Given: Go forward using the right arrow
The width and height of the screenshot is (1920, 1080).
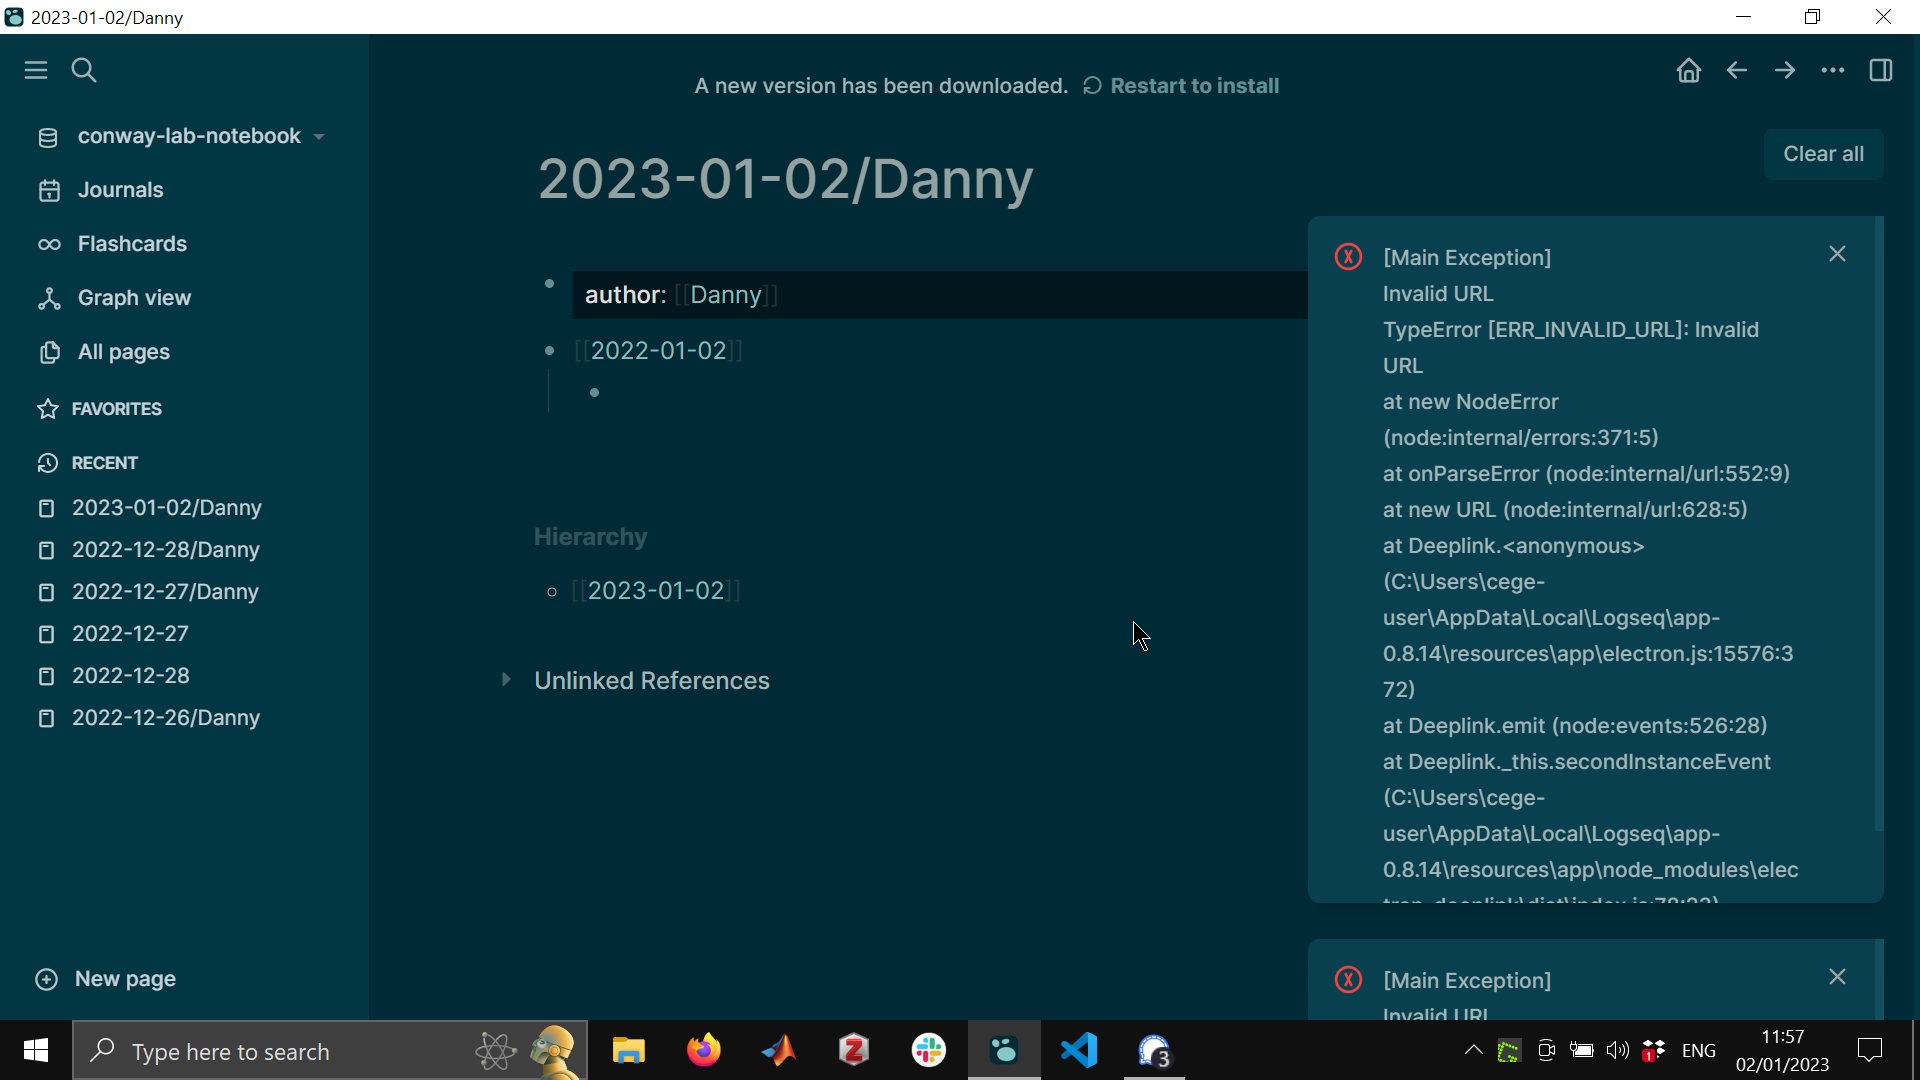Looking at the screenshot, I should [x=1784, y=70].
